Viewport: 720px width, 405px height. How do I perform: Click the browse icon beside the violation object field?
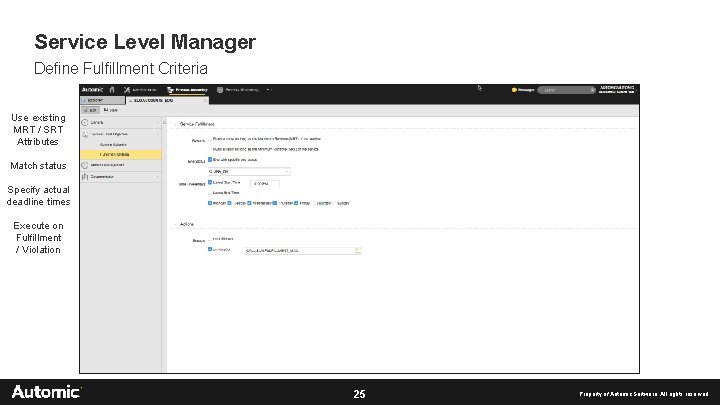point(358,251)
